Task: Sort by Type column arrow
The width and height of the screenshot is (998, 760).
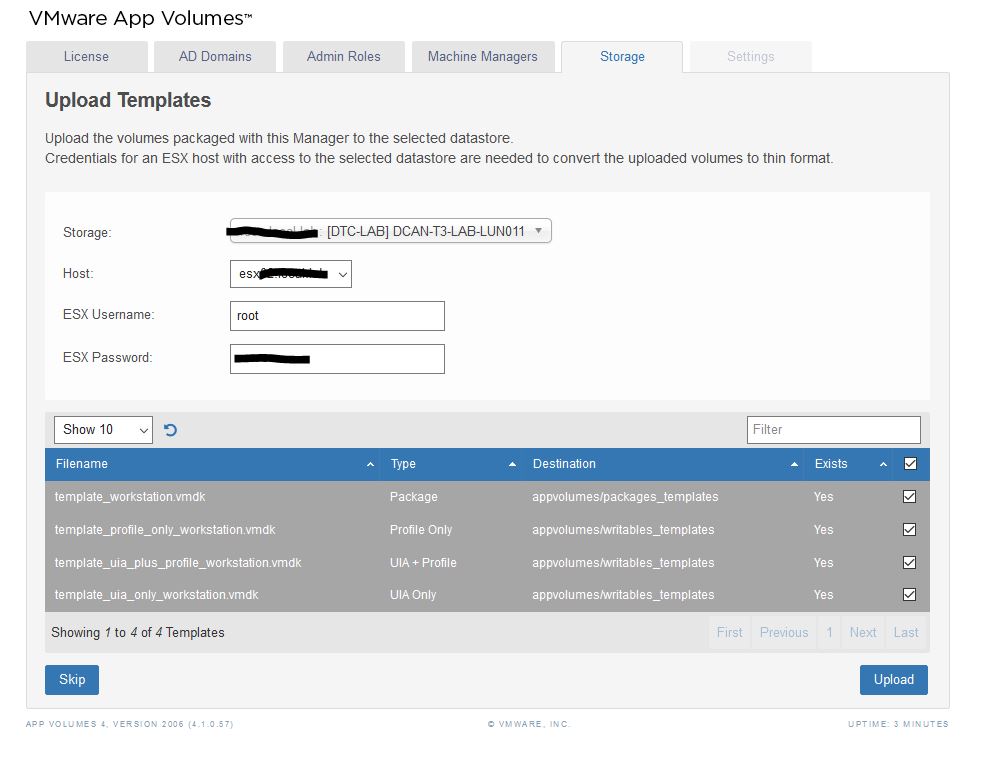Action: [x=512, y=465]
